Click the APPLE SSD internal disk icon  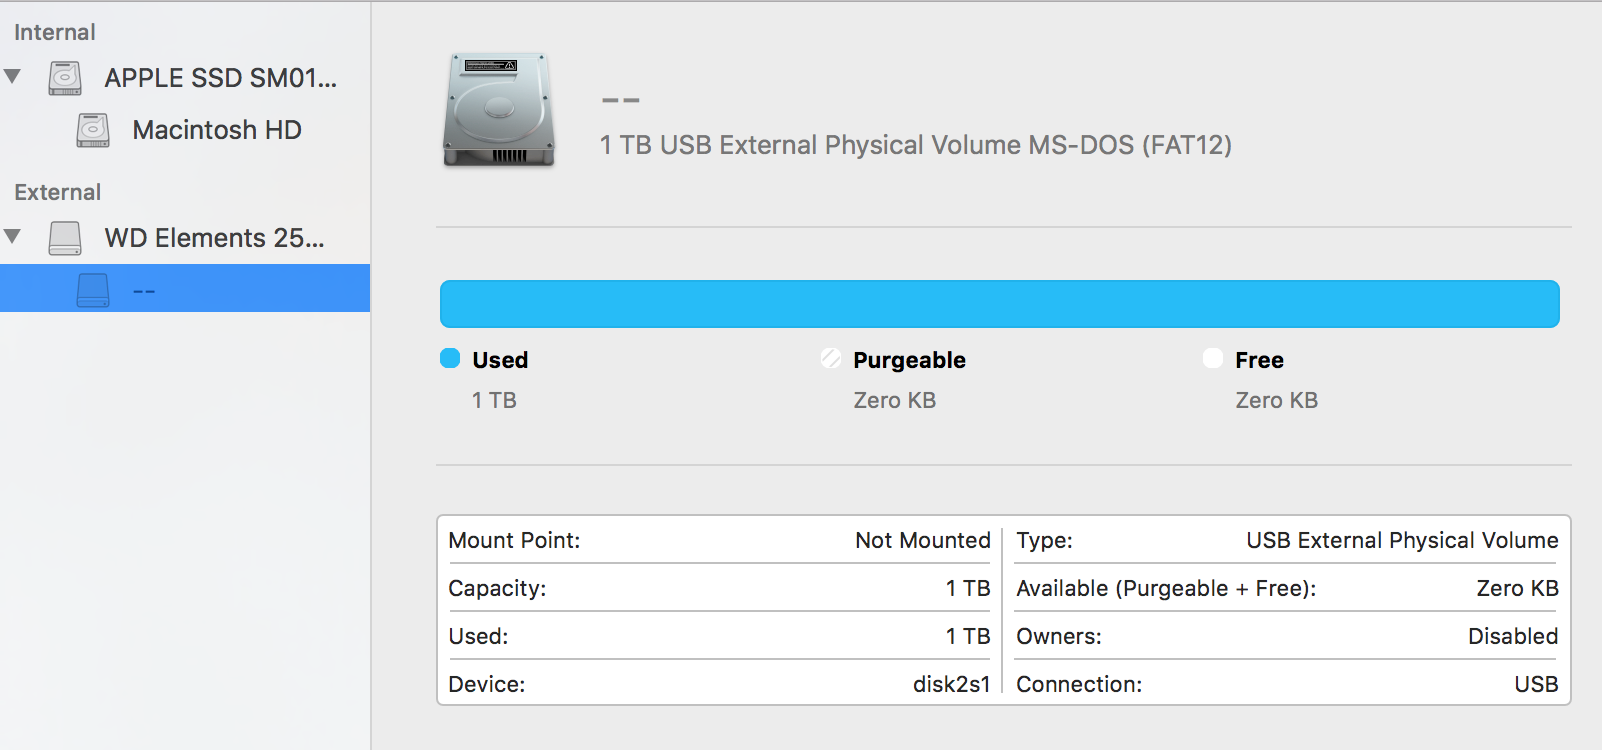point(65,78)
